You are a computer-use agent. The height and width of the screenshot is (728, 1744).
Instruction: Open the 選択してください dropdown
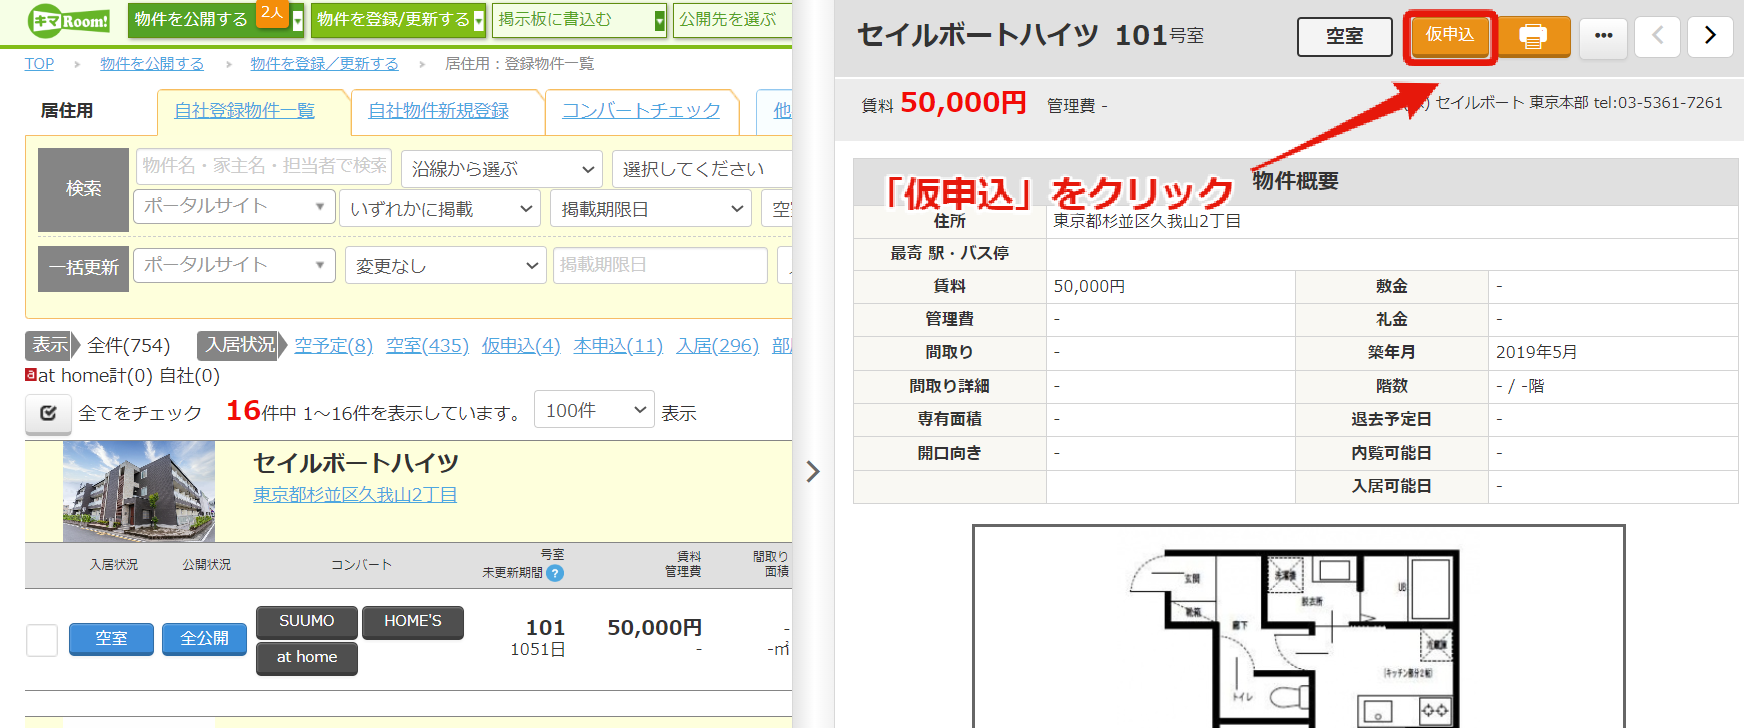click(x=702, y=169)
